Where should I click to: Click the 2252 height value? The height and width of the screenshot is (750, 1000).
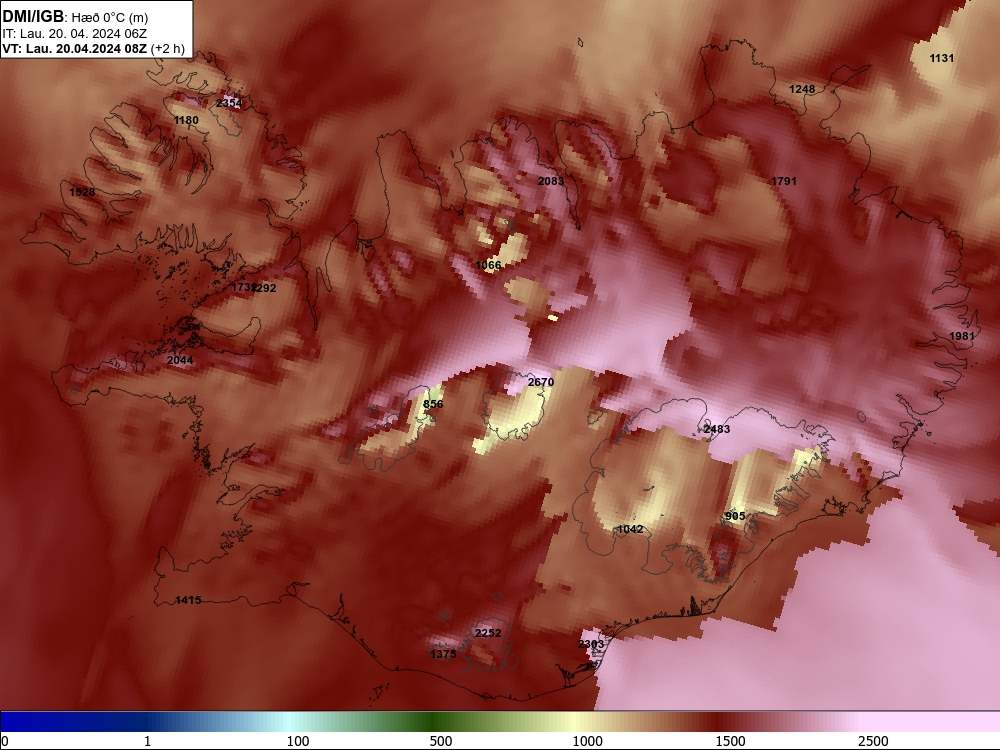point(488,633)
